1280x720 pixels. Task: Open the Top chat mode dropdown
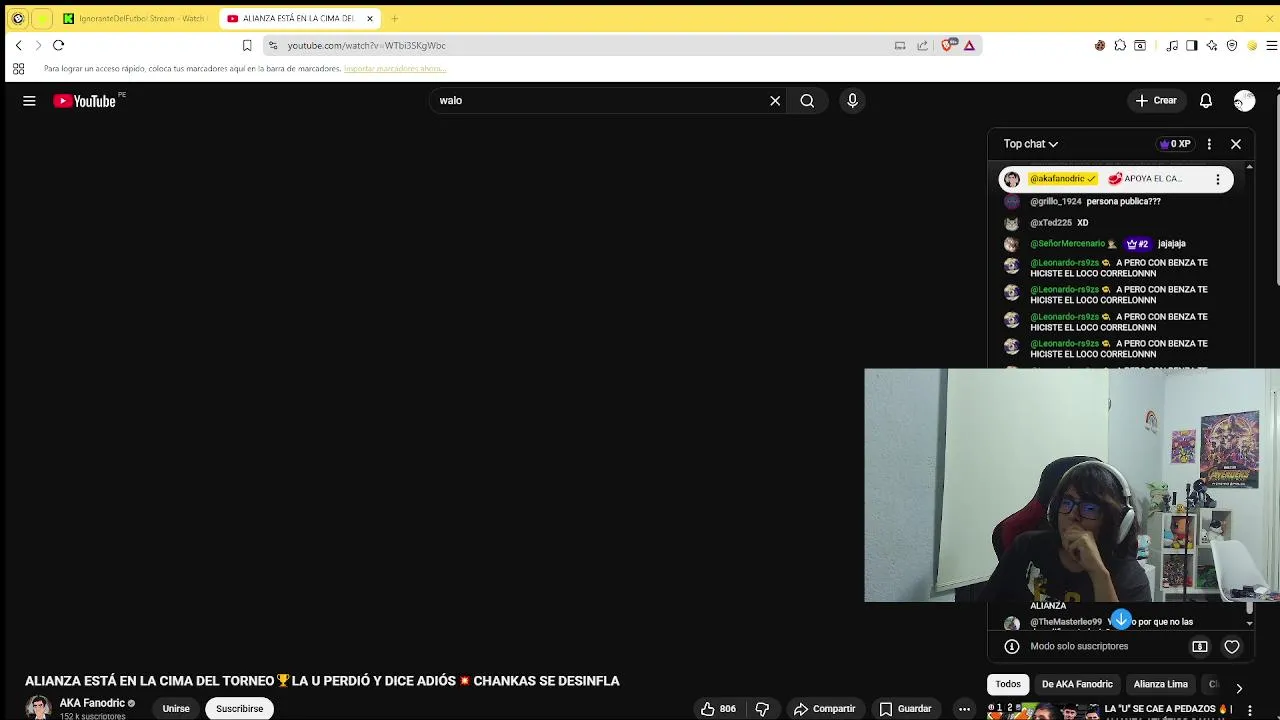point(1030,144)
